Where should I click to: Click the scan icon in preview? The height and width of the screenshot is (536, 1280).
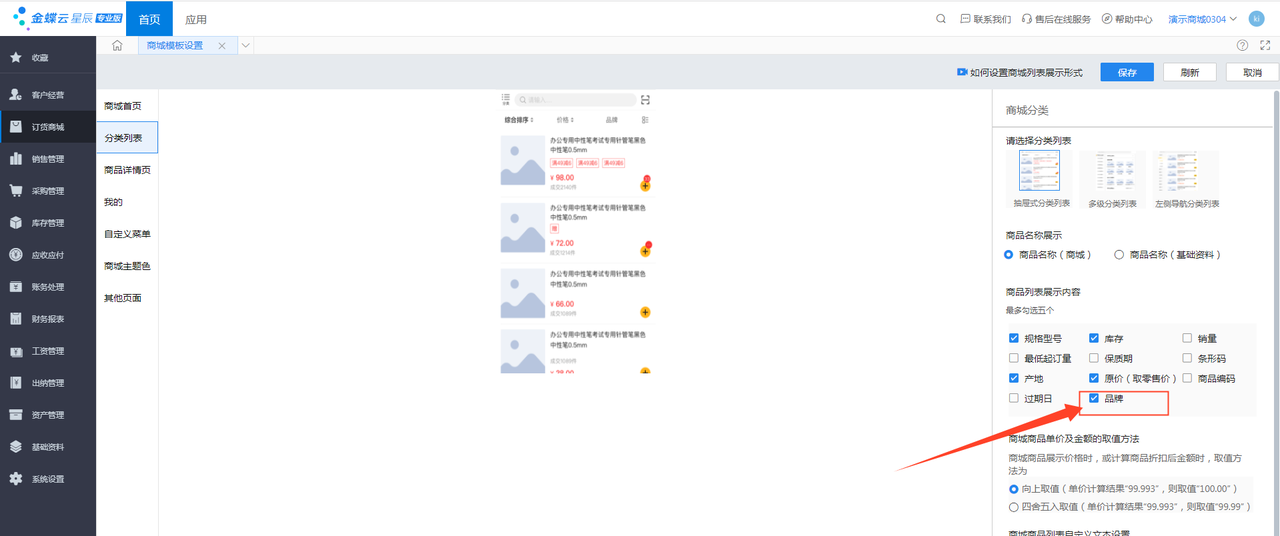646,99
